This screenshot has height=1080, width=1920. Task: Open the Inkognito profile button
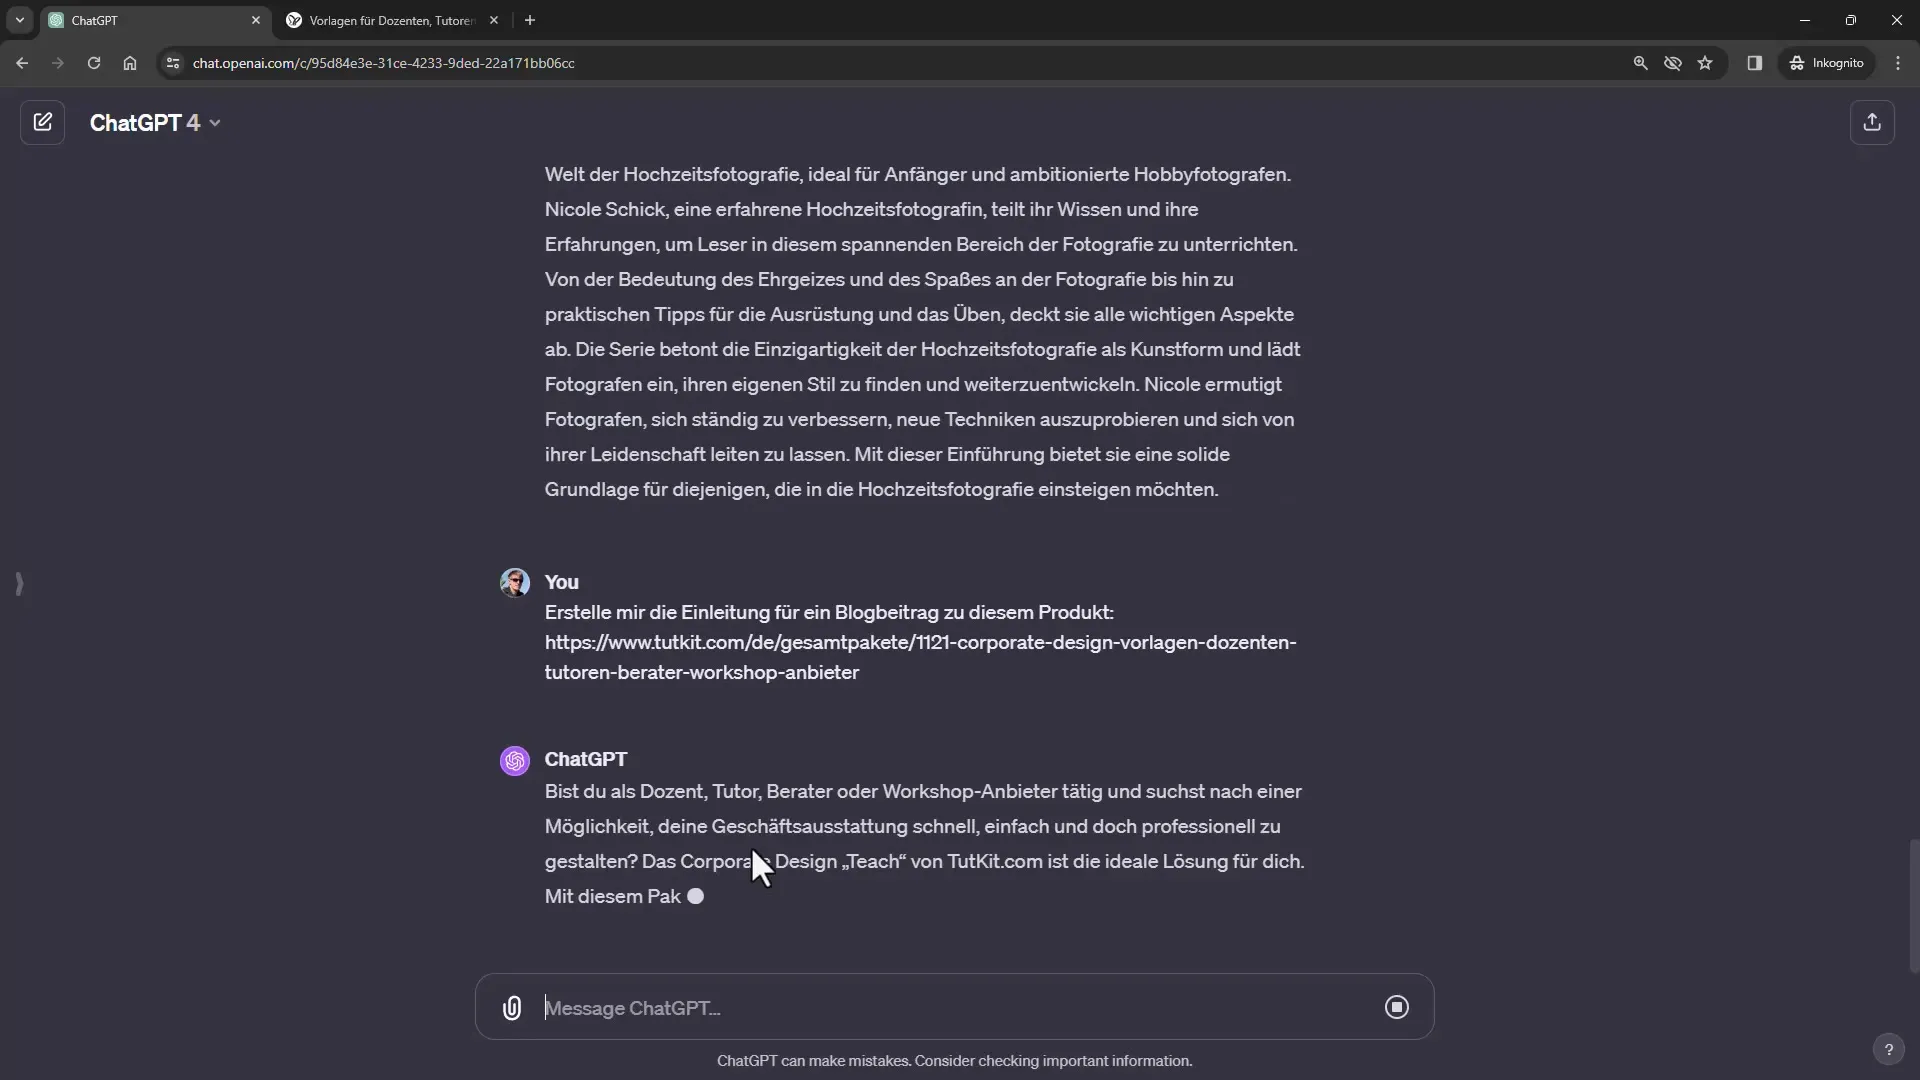click(x=1827, y=63)
